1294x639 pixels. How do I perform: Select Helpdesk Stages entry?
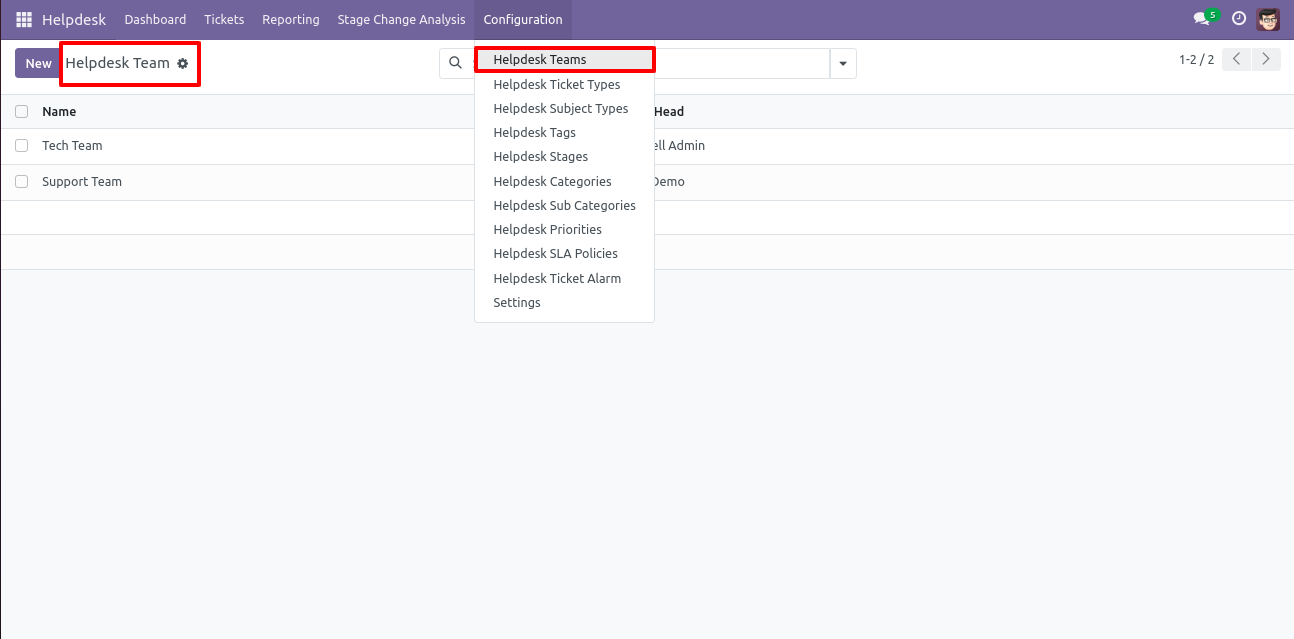(564, 156)
